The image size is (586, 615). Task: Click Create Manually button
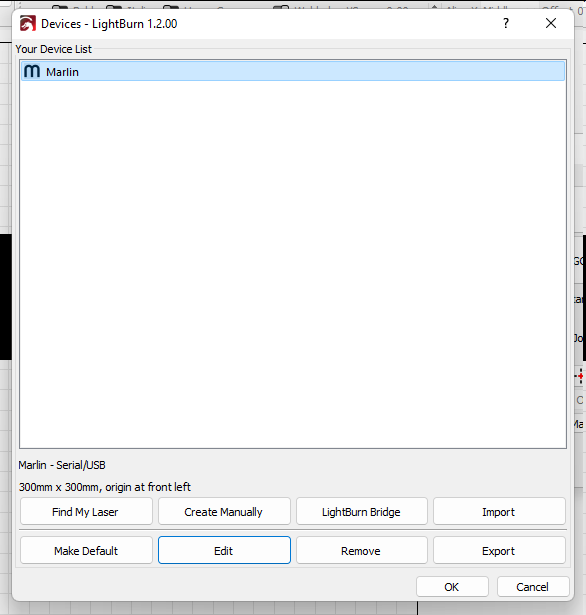[224, 511]
